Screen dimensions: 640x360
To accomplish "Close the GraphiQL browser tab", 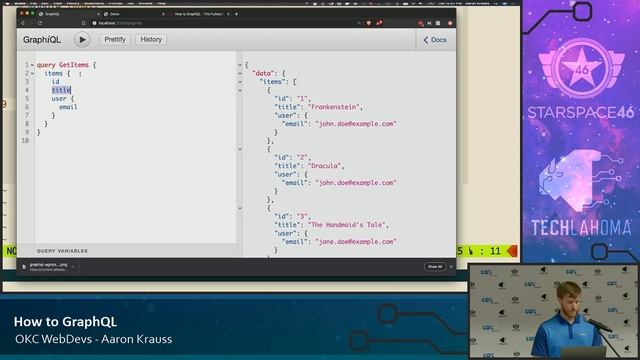I will click(98, 14).
